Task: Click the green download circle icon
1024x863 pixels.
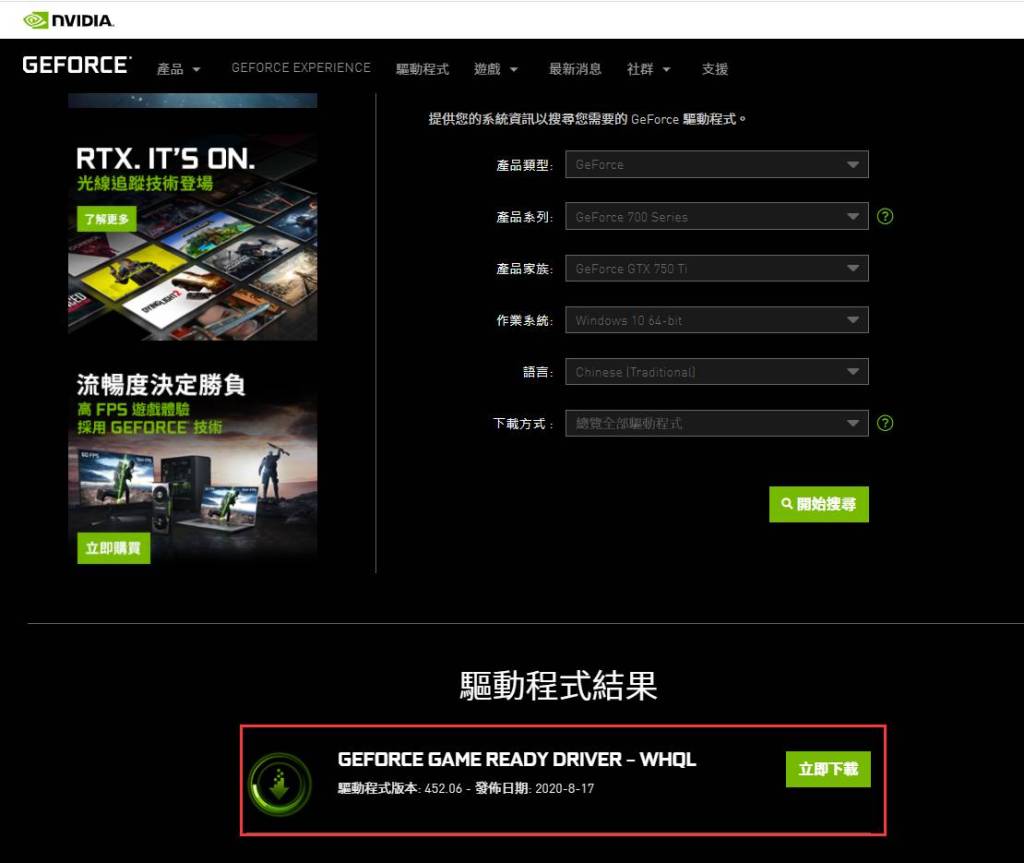Action: pos(280,783)
